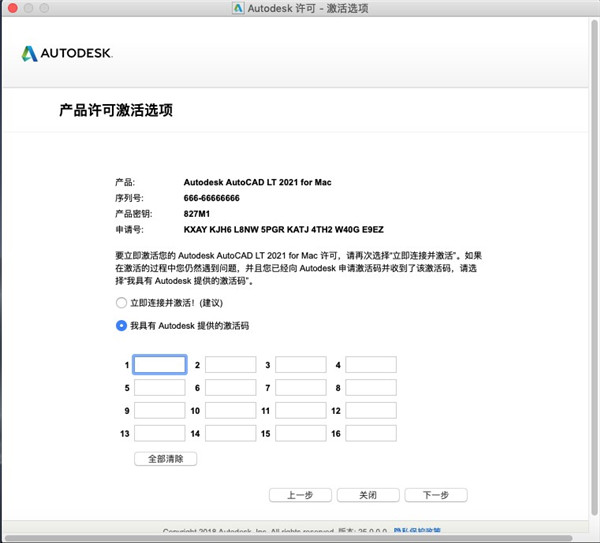Focus activation code field 4
Viewport: 600px width, 543px height.
click(x=371, y=365)
